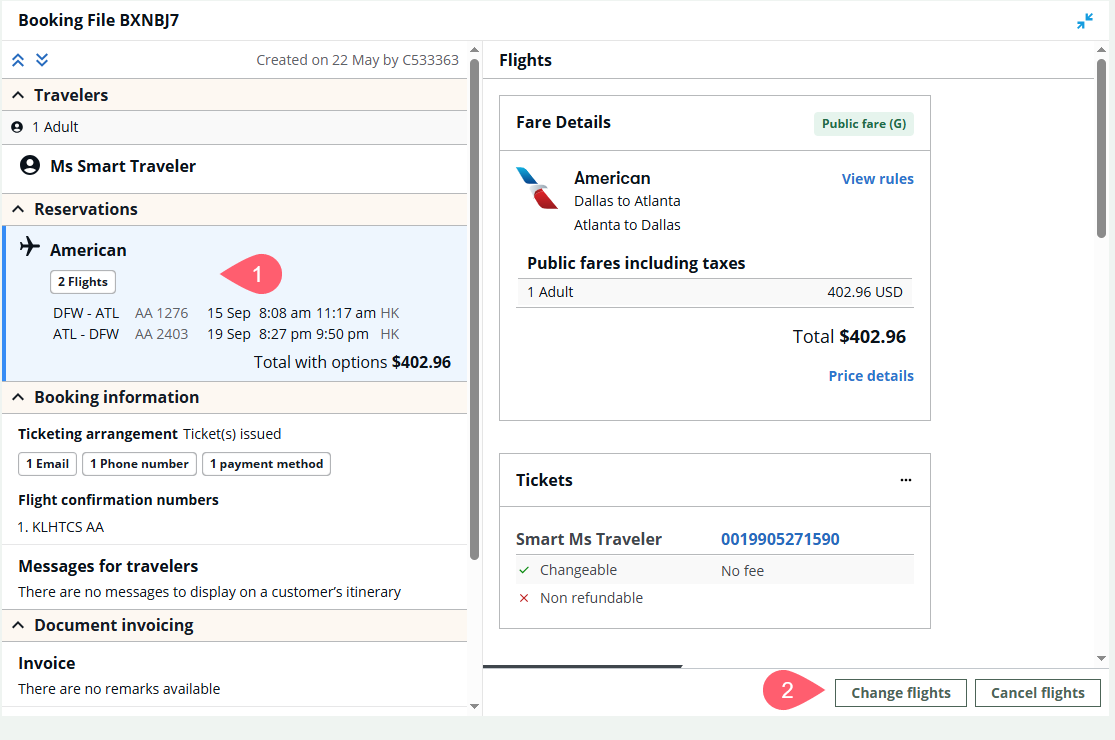Click the Flights panel scroll down arrow
Image resolution: width=1115 pixels, height=740 pixels.
pos(1101,658)
